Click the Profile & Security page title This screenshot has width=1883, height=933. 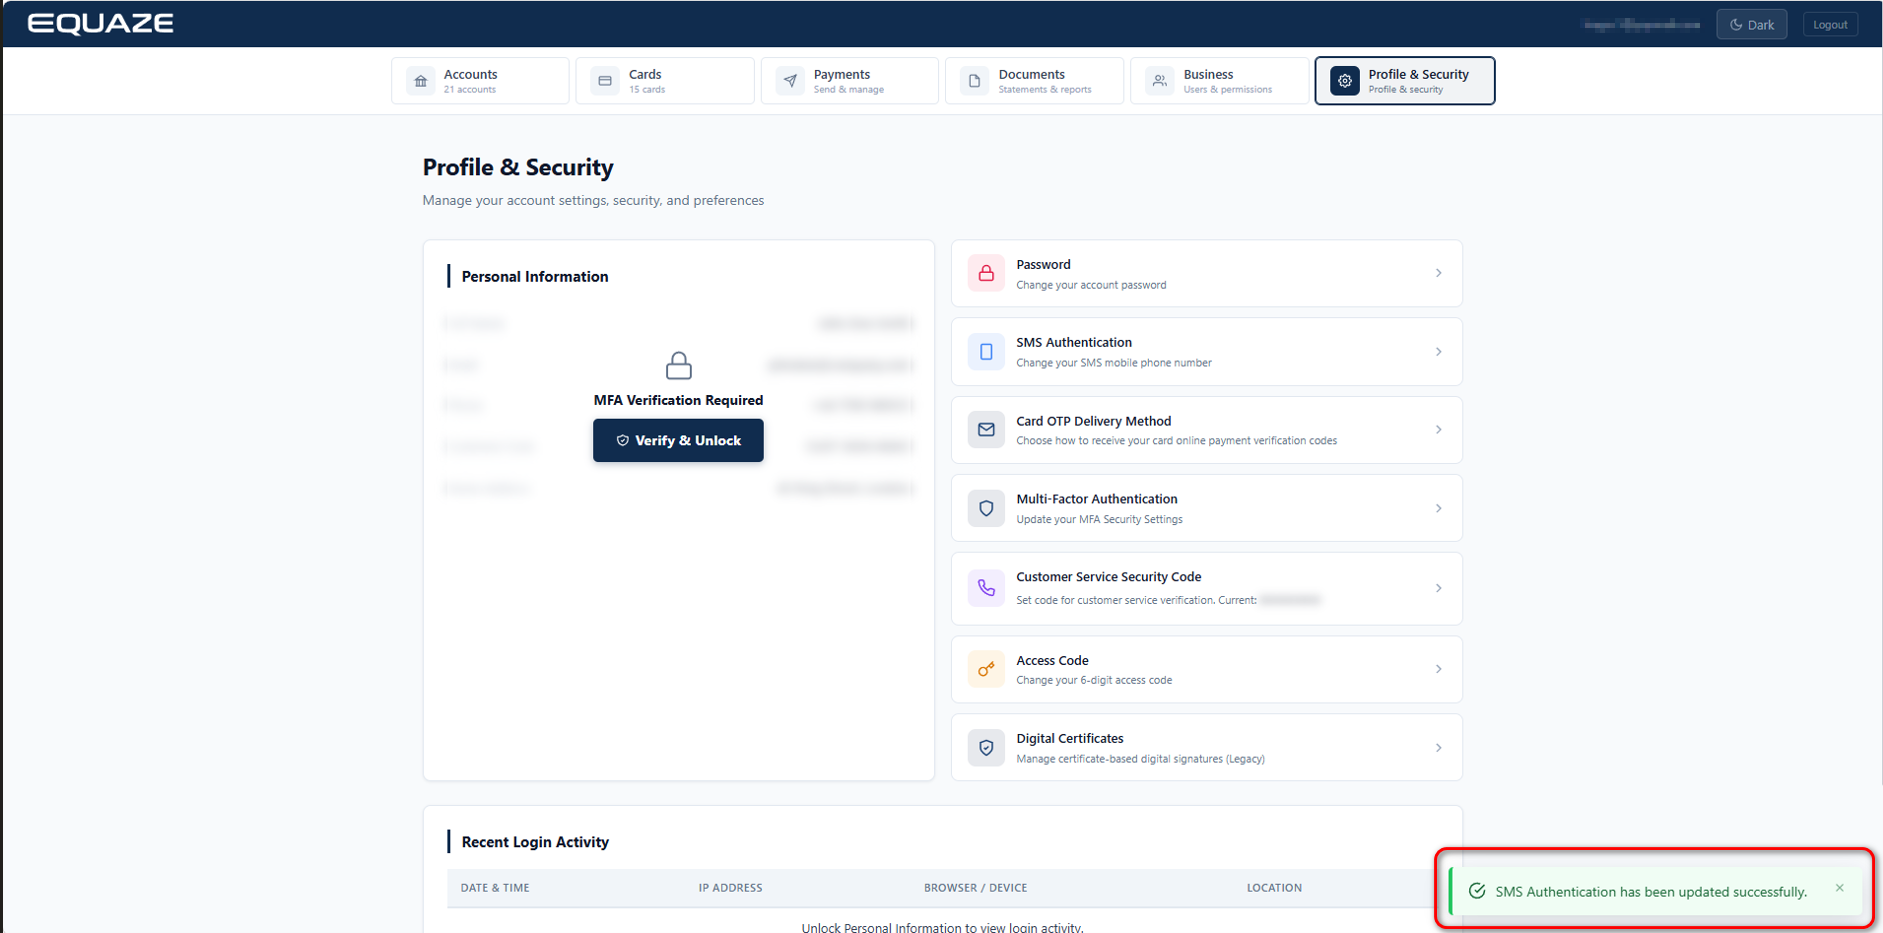[x=518, y=167]
